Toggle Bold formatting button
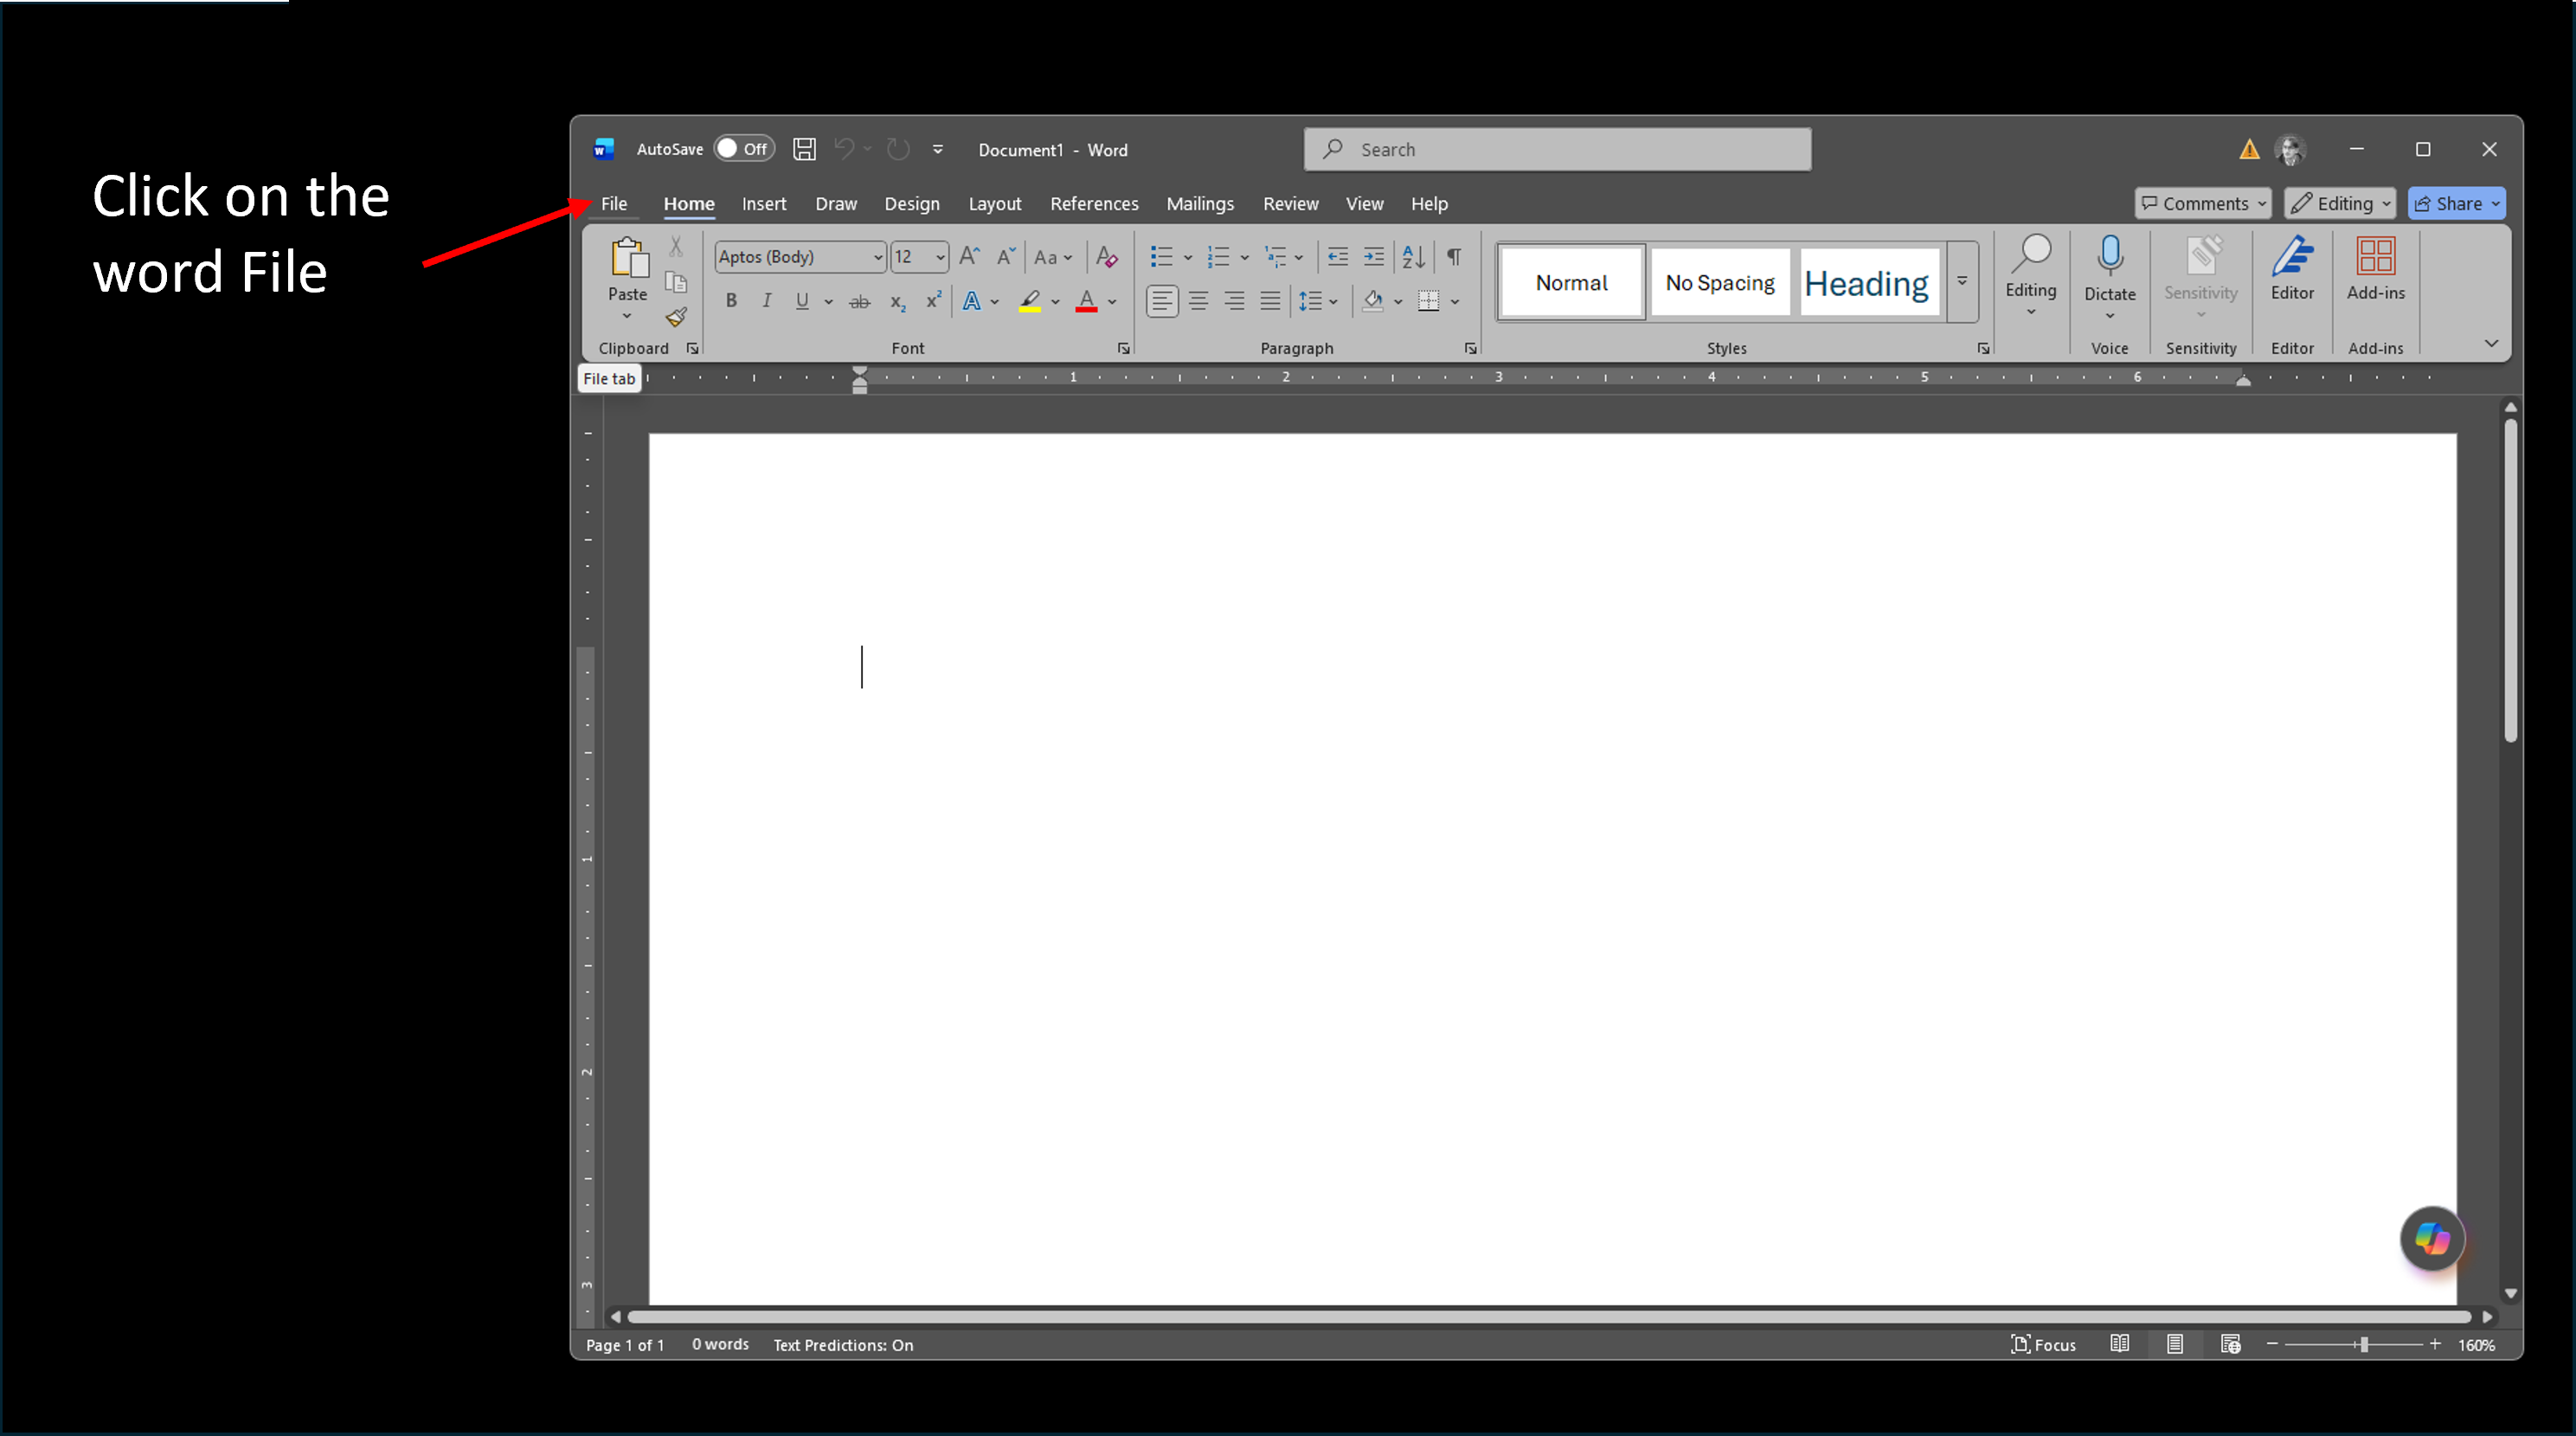The height and width of the screenshot is (1436, 2576). [x=731, y=301]
